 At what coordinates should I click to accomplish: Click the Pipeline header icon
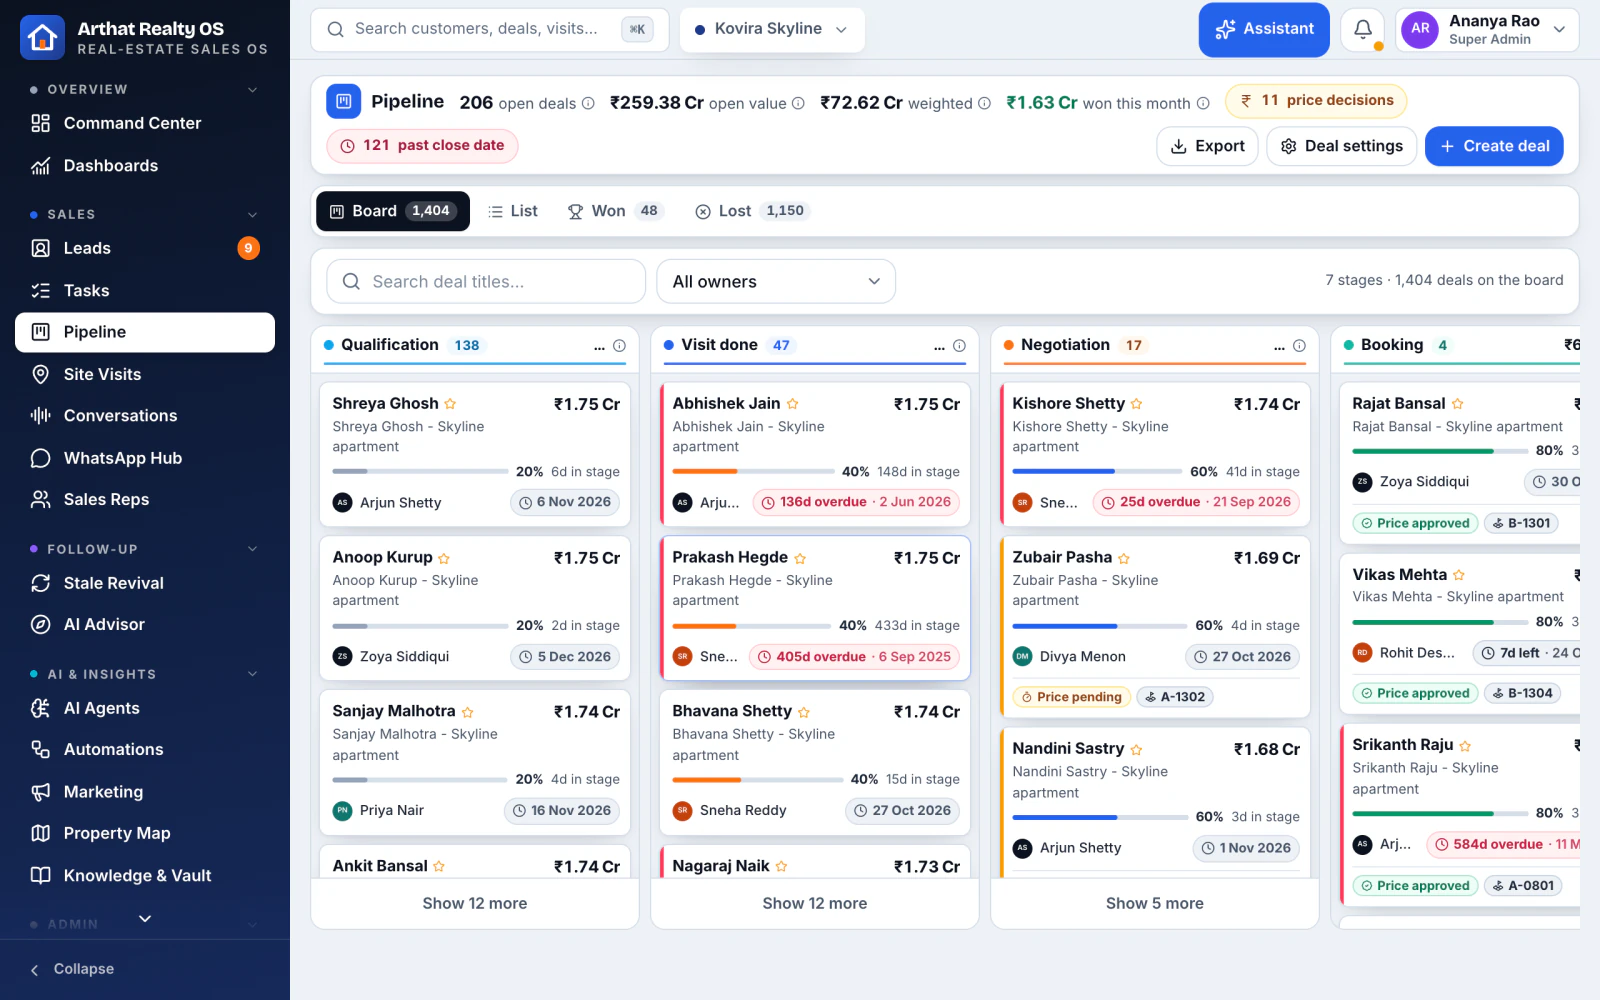pyautogui.click(x=343, y=101)
